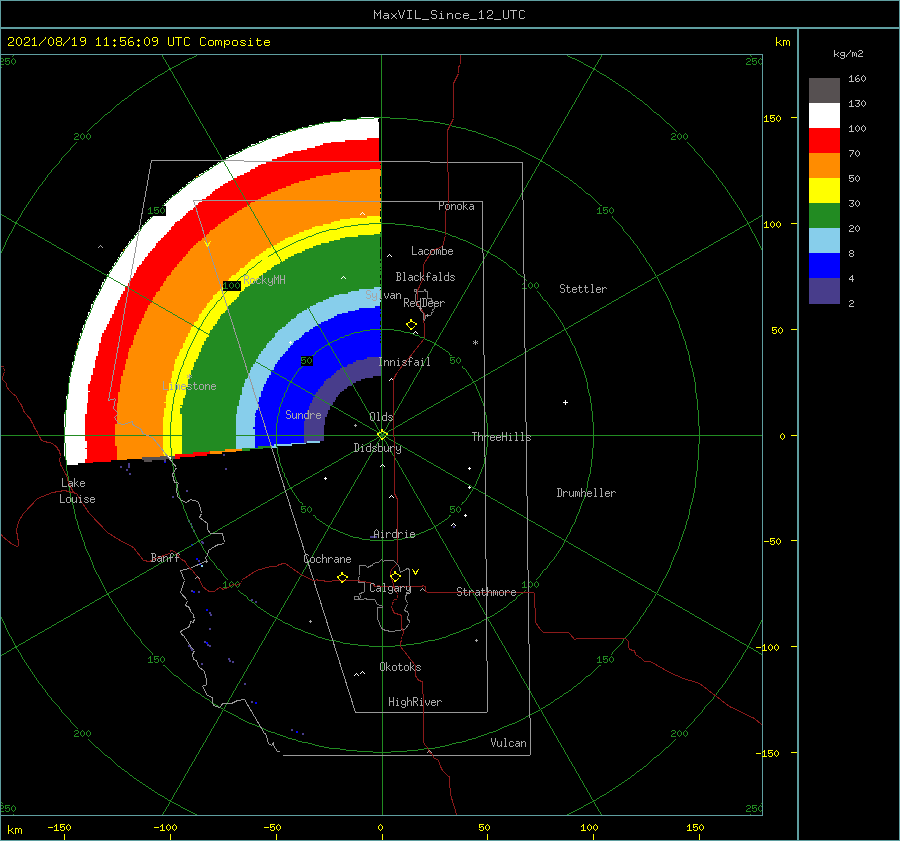Screen dimensions: 900x841
Task: Select the 2021/08/19 11:56:09 UTC Composite timestamp
Action: pyautogui.click(x=139, y=42)
